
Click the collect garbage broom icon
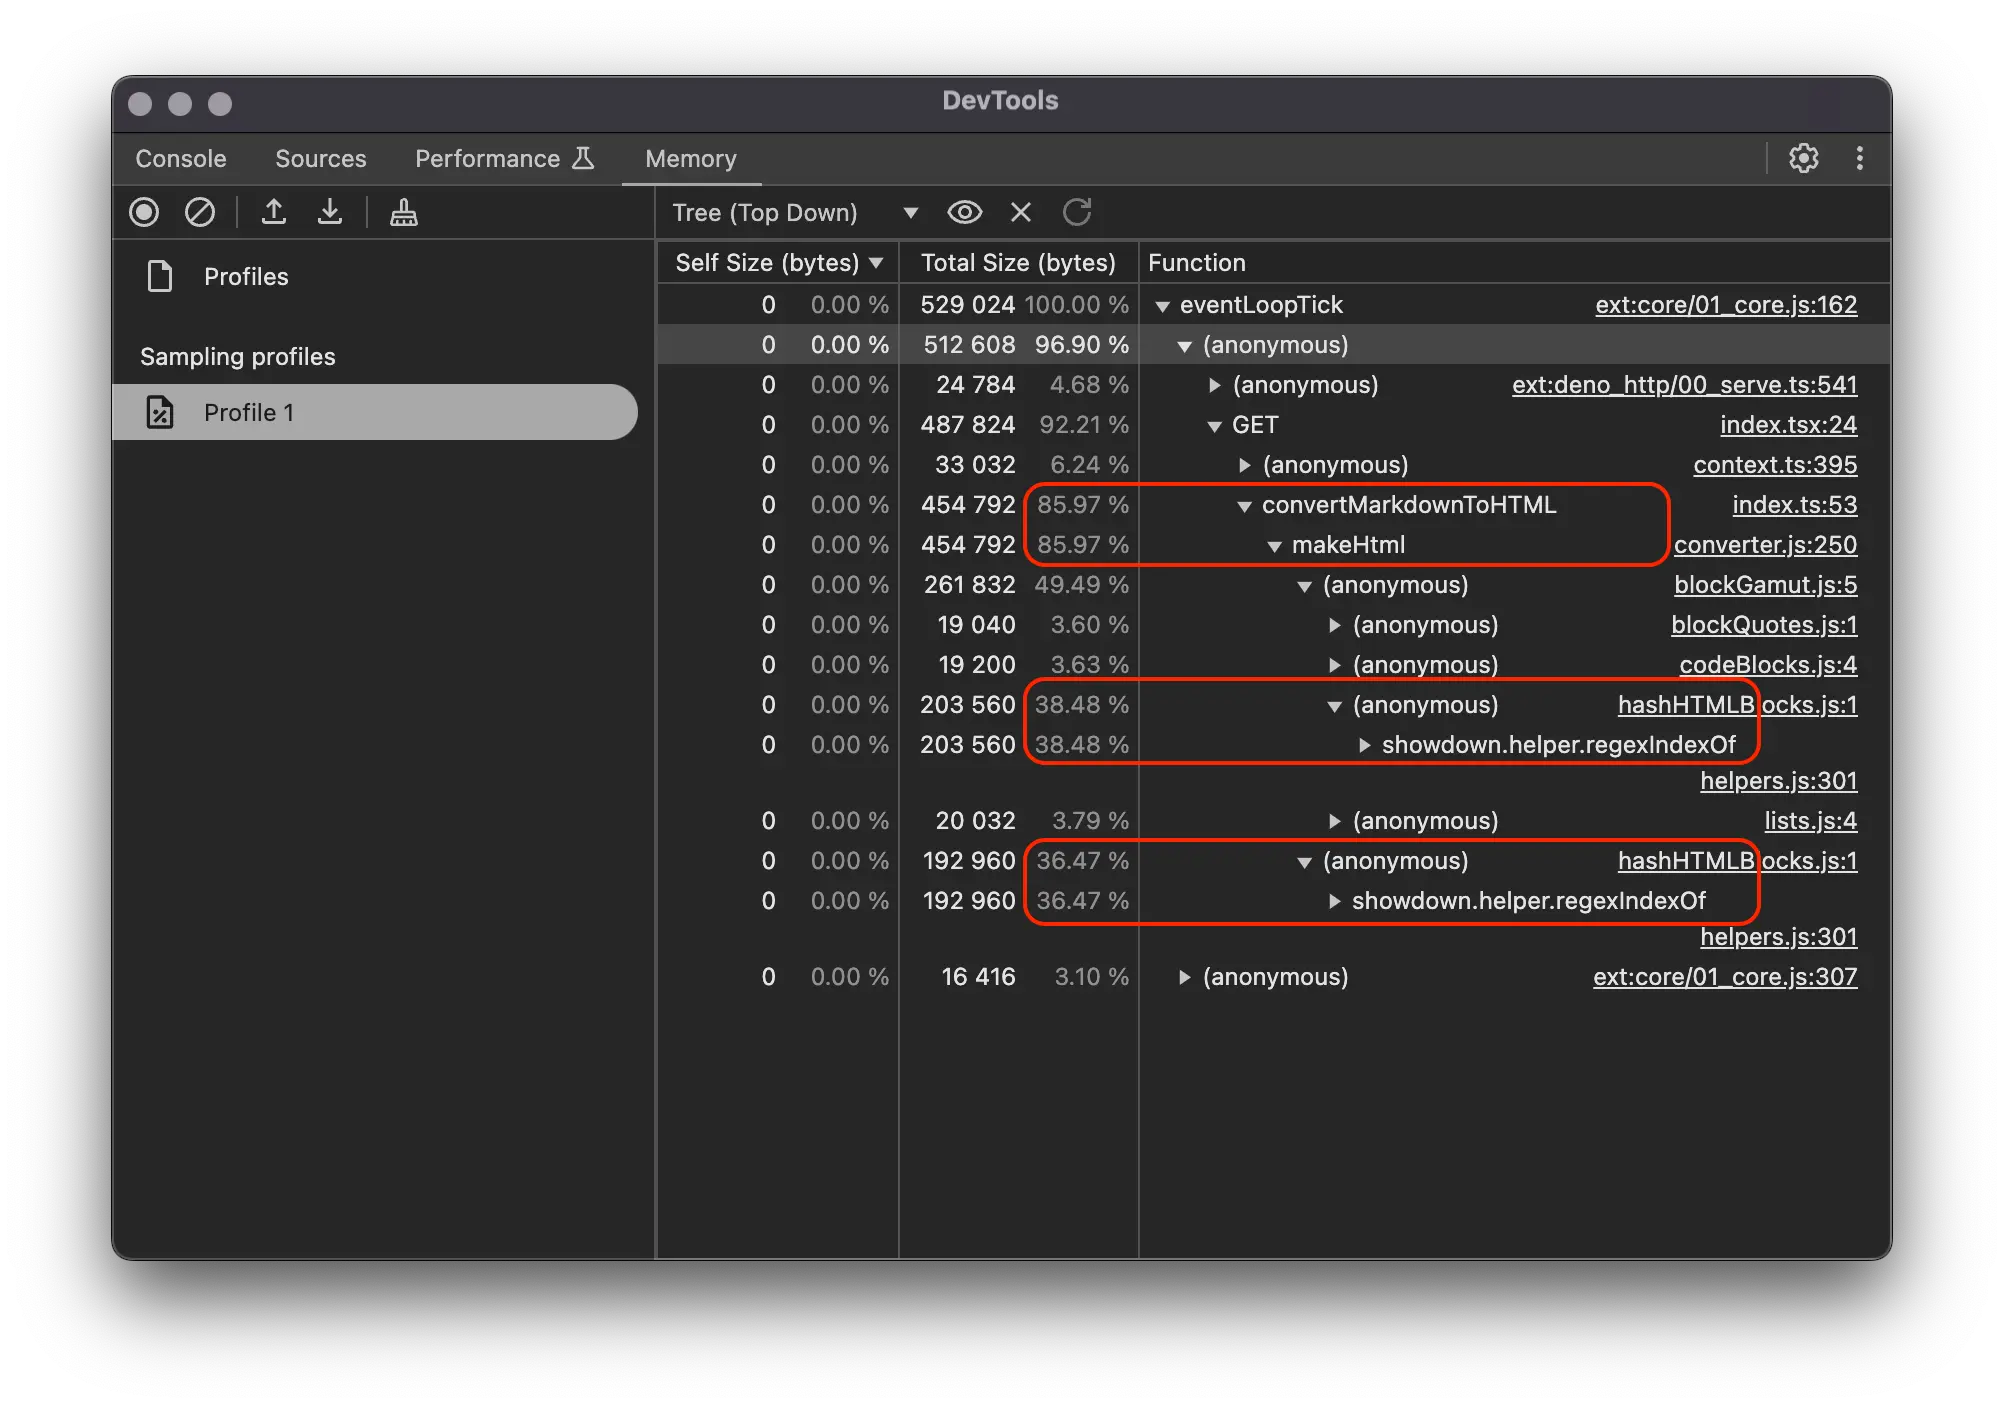pos(403,212)
